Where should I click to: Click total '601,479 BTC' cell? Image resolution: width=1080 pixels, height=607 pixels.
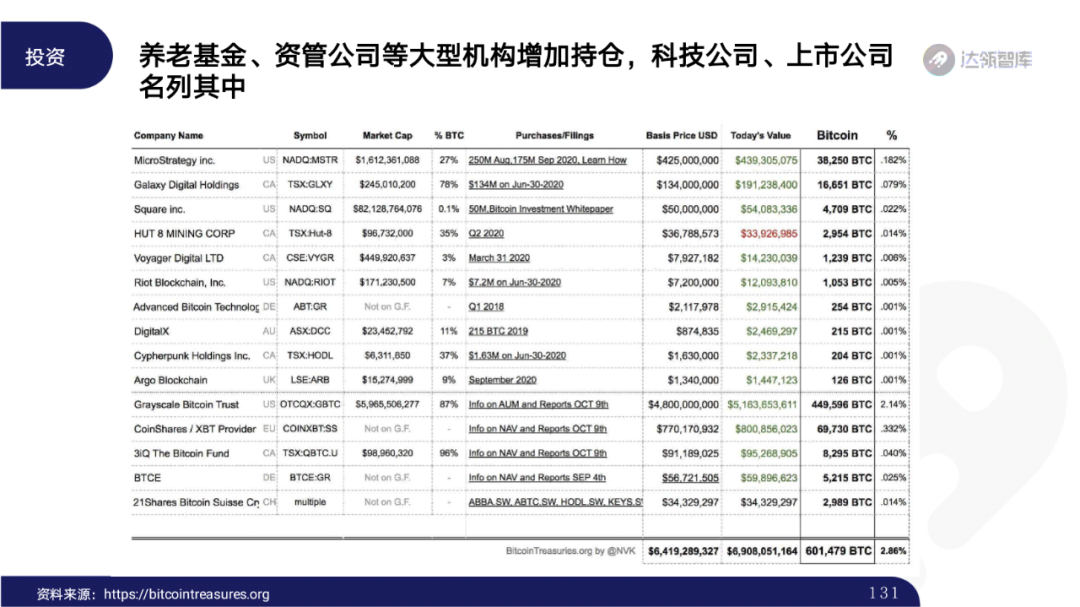point(838,551)
